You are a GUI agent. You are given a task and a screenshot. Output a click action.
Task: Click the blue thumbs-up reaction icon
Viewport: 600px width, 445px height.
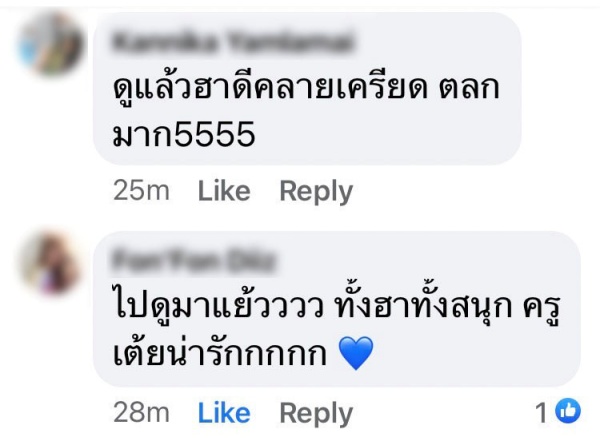coord(567,411)
